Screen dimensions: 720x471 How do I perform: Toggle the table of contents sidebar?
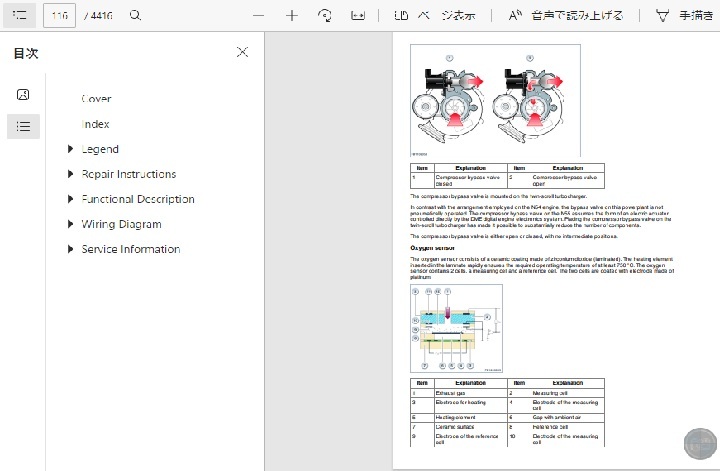19,16
